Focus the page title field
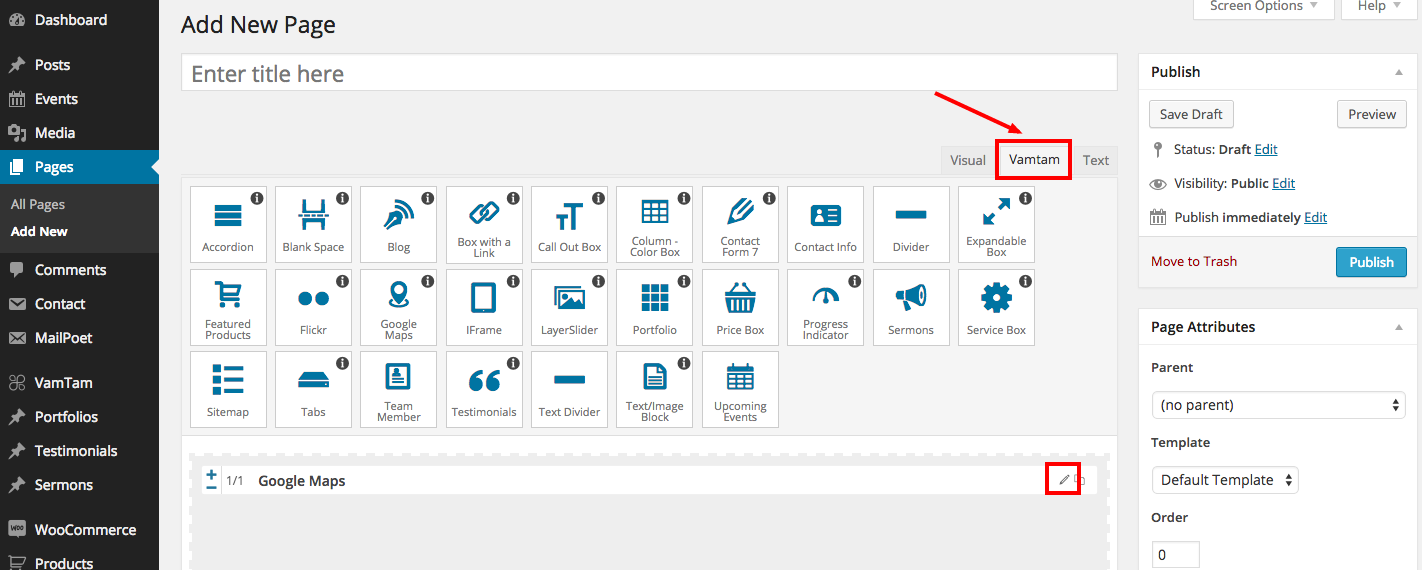Image resolution: width=1422 pixels, height=570 pixels. tap(649, 73)
